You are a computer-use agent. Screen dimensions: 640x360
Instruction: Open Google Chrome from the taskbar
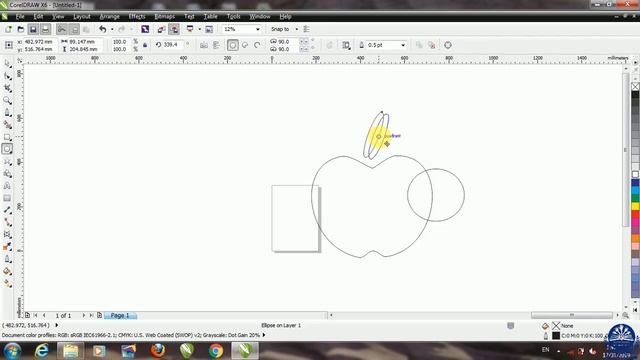click(216, 351)
